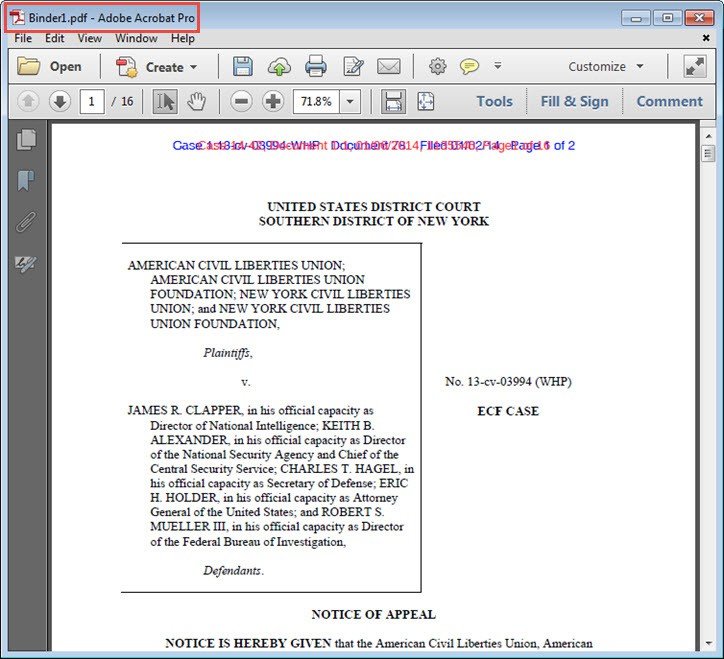Open the Fill & Sign pane
Viewport: 724px width, 659px height.
pyautogui.click(x=574, y=101)
